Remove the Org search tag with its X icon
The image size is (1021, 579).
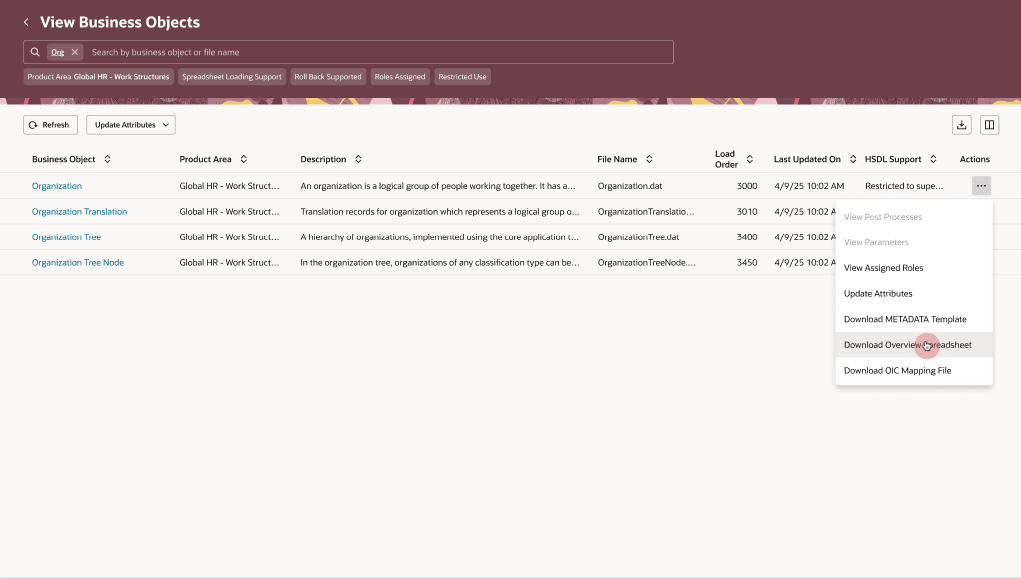tap(77, 51)
